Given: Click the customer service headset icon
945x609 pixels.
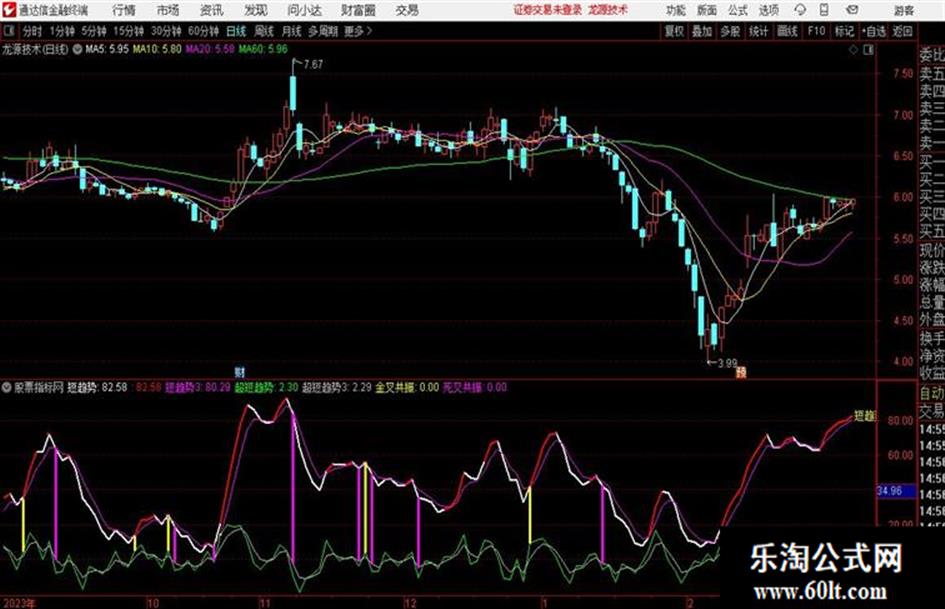Looking at the screenshot, I should pyautogui.click(x=800, y=10).
